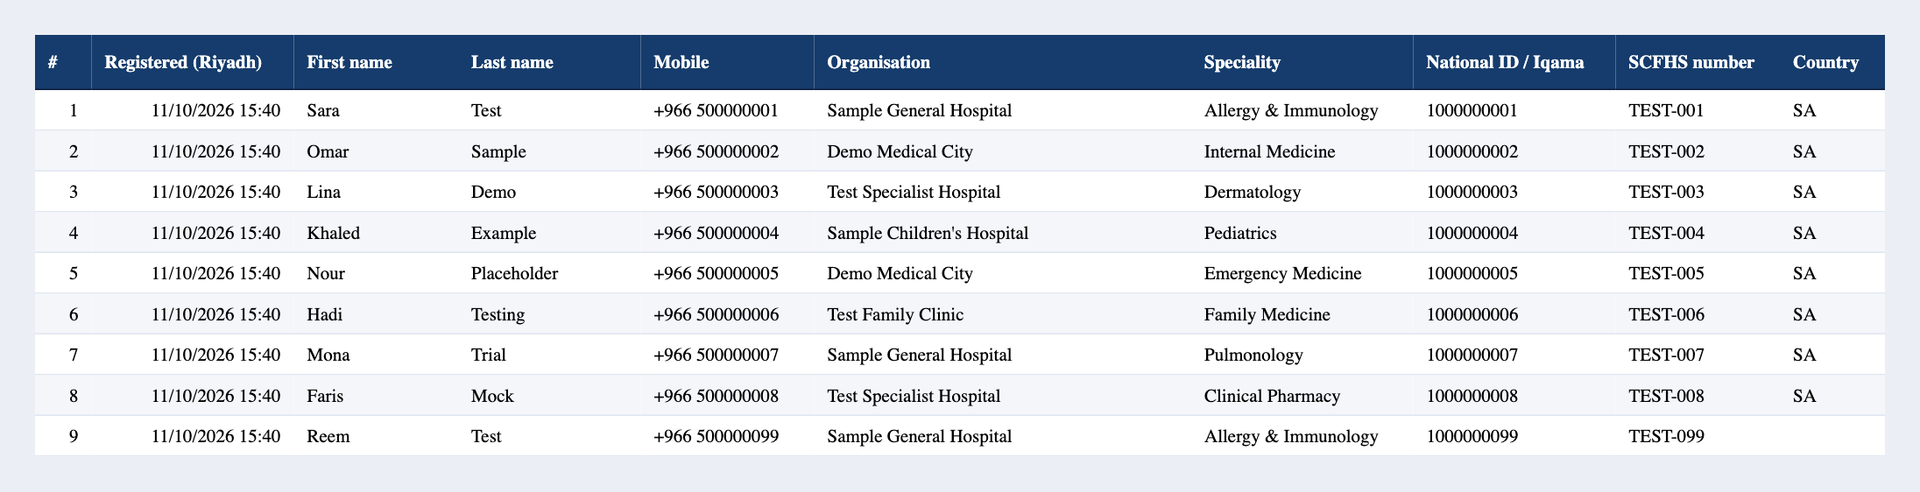Select last name Mock
1920x492 pixels.
tap(492, 396)
